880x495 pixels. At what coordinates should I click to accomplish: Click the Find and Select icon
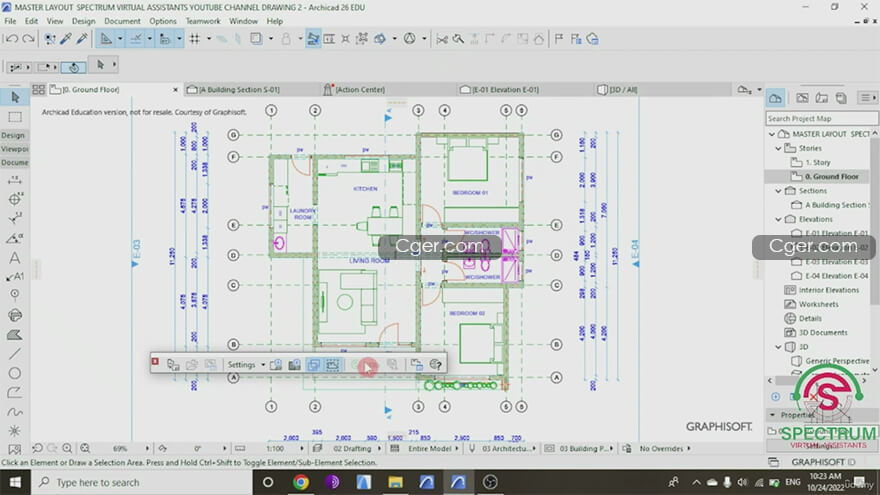49,39
